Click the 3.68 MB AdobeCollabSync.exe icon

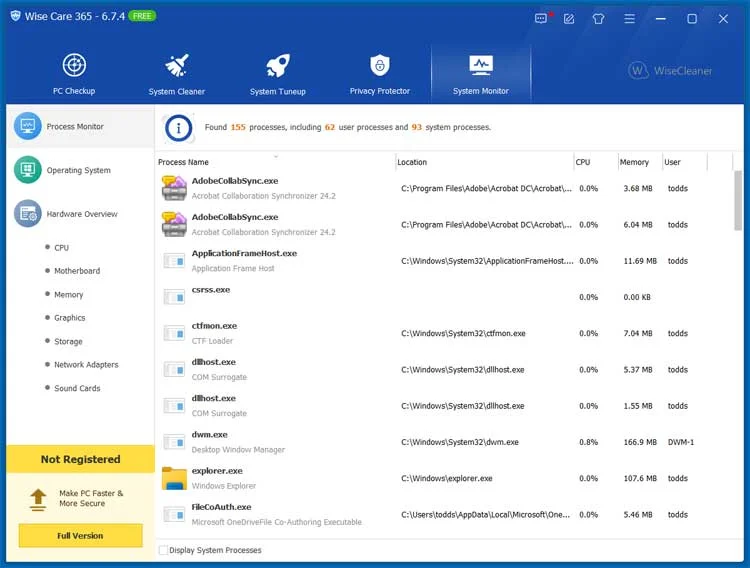[x=174, y=188]
